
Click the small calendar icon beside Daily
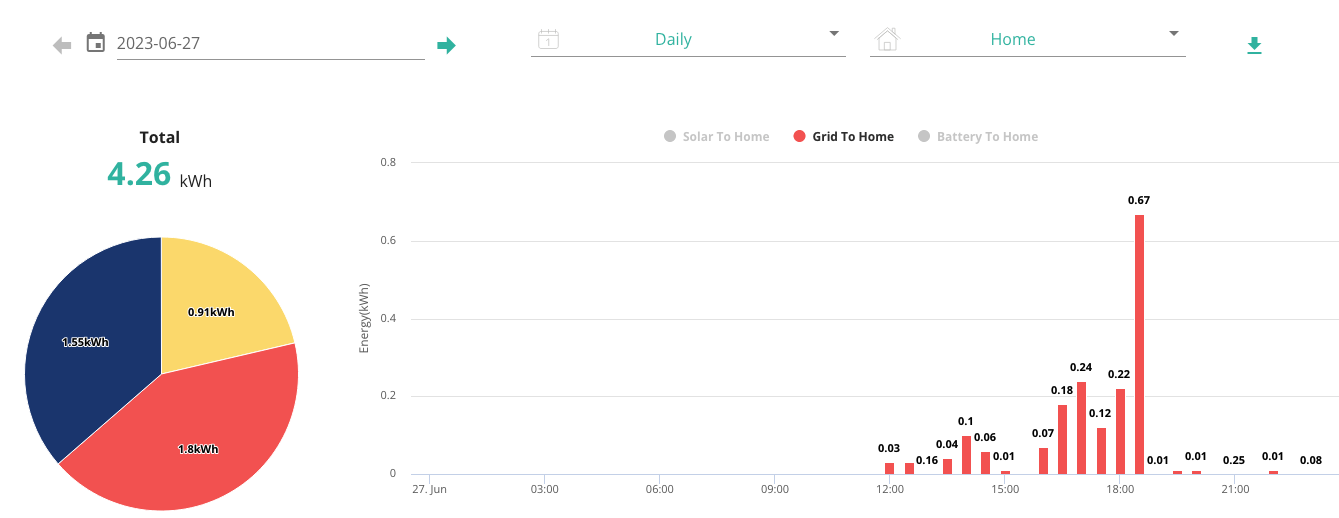click(x=548, y=40)
